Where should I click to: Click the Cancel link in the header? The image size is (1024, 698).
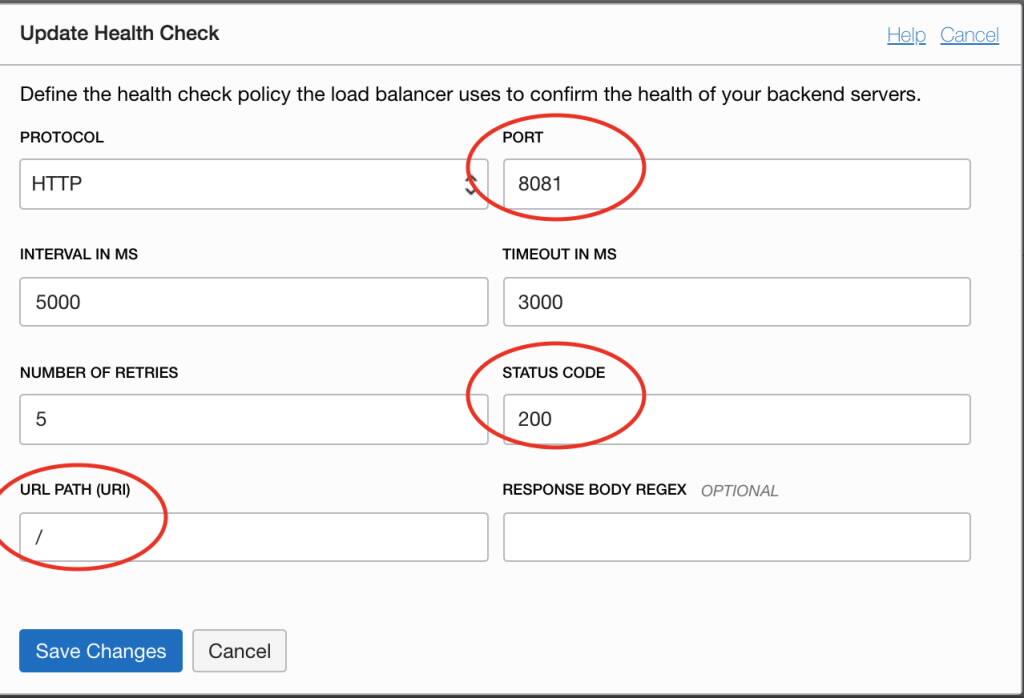click(969, 34)
